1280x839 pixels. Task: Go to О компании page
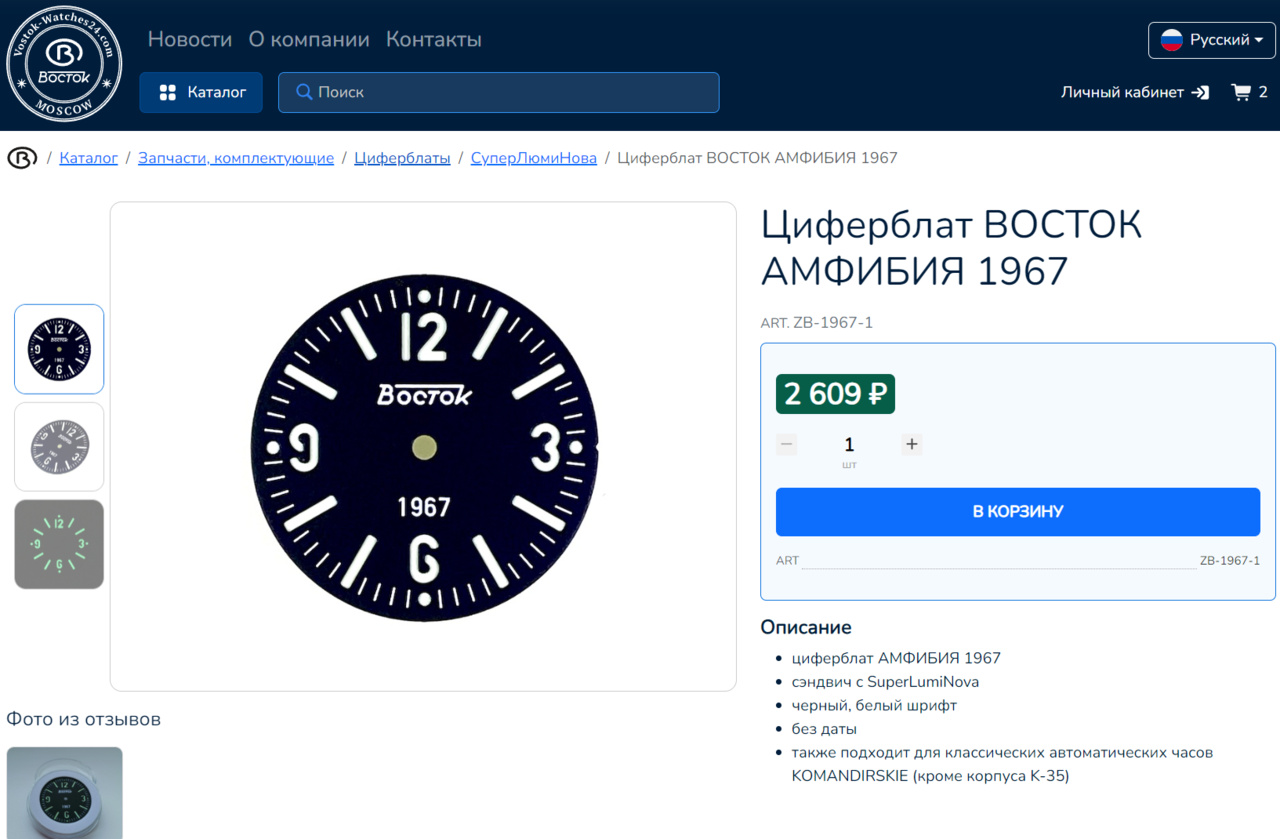pyautogui.click(x=309, y=39)
